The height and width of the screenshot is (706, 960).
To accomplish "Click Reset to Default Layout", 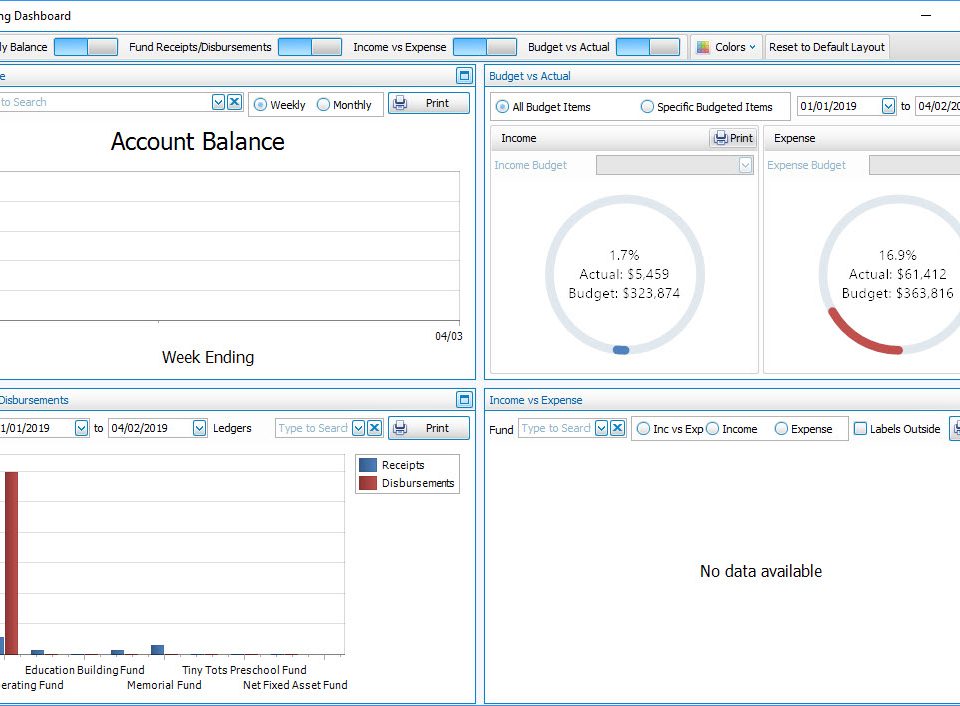I will [826, 47].
